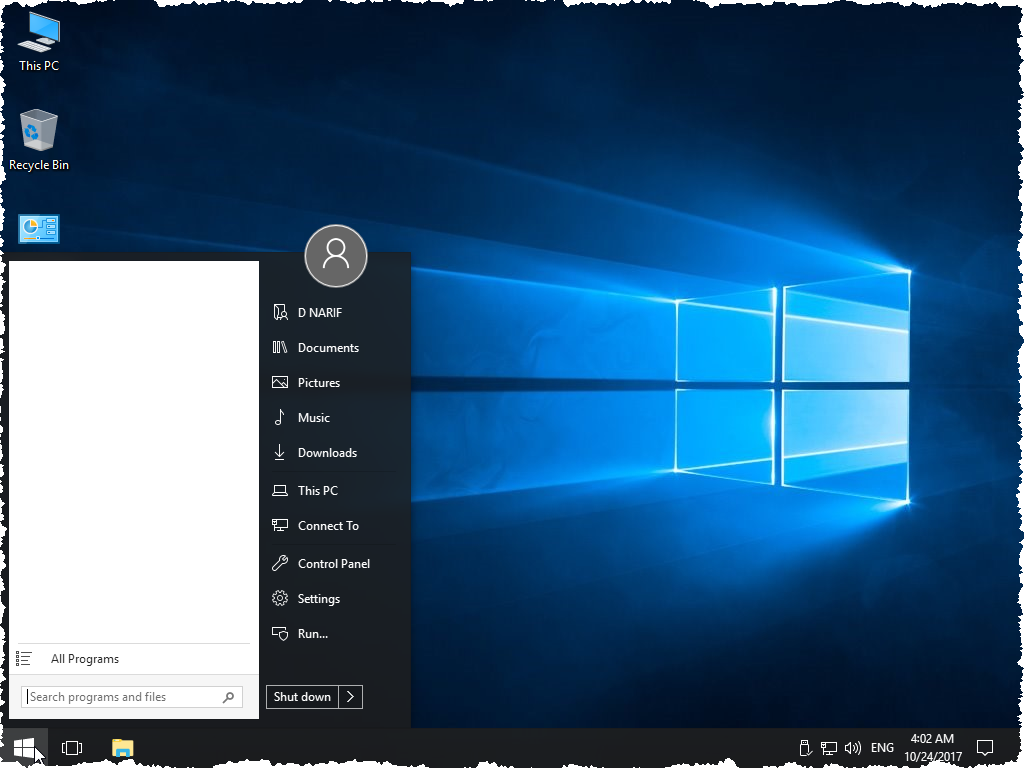Expand the shut down options arrow
Viewport: 1024px width, 768px height.
click(351, 696)
